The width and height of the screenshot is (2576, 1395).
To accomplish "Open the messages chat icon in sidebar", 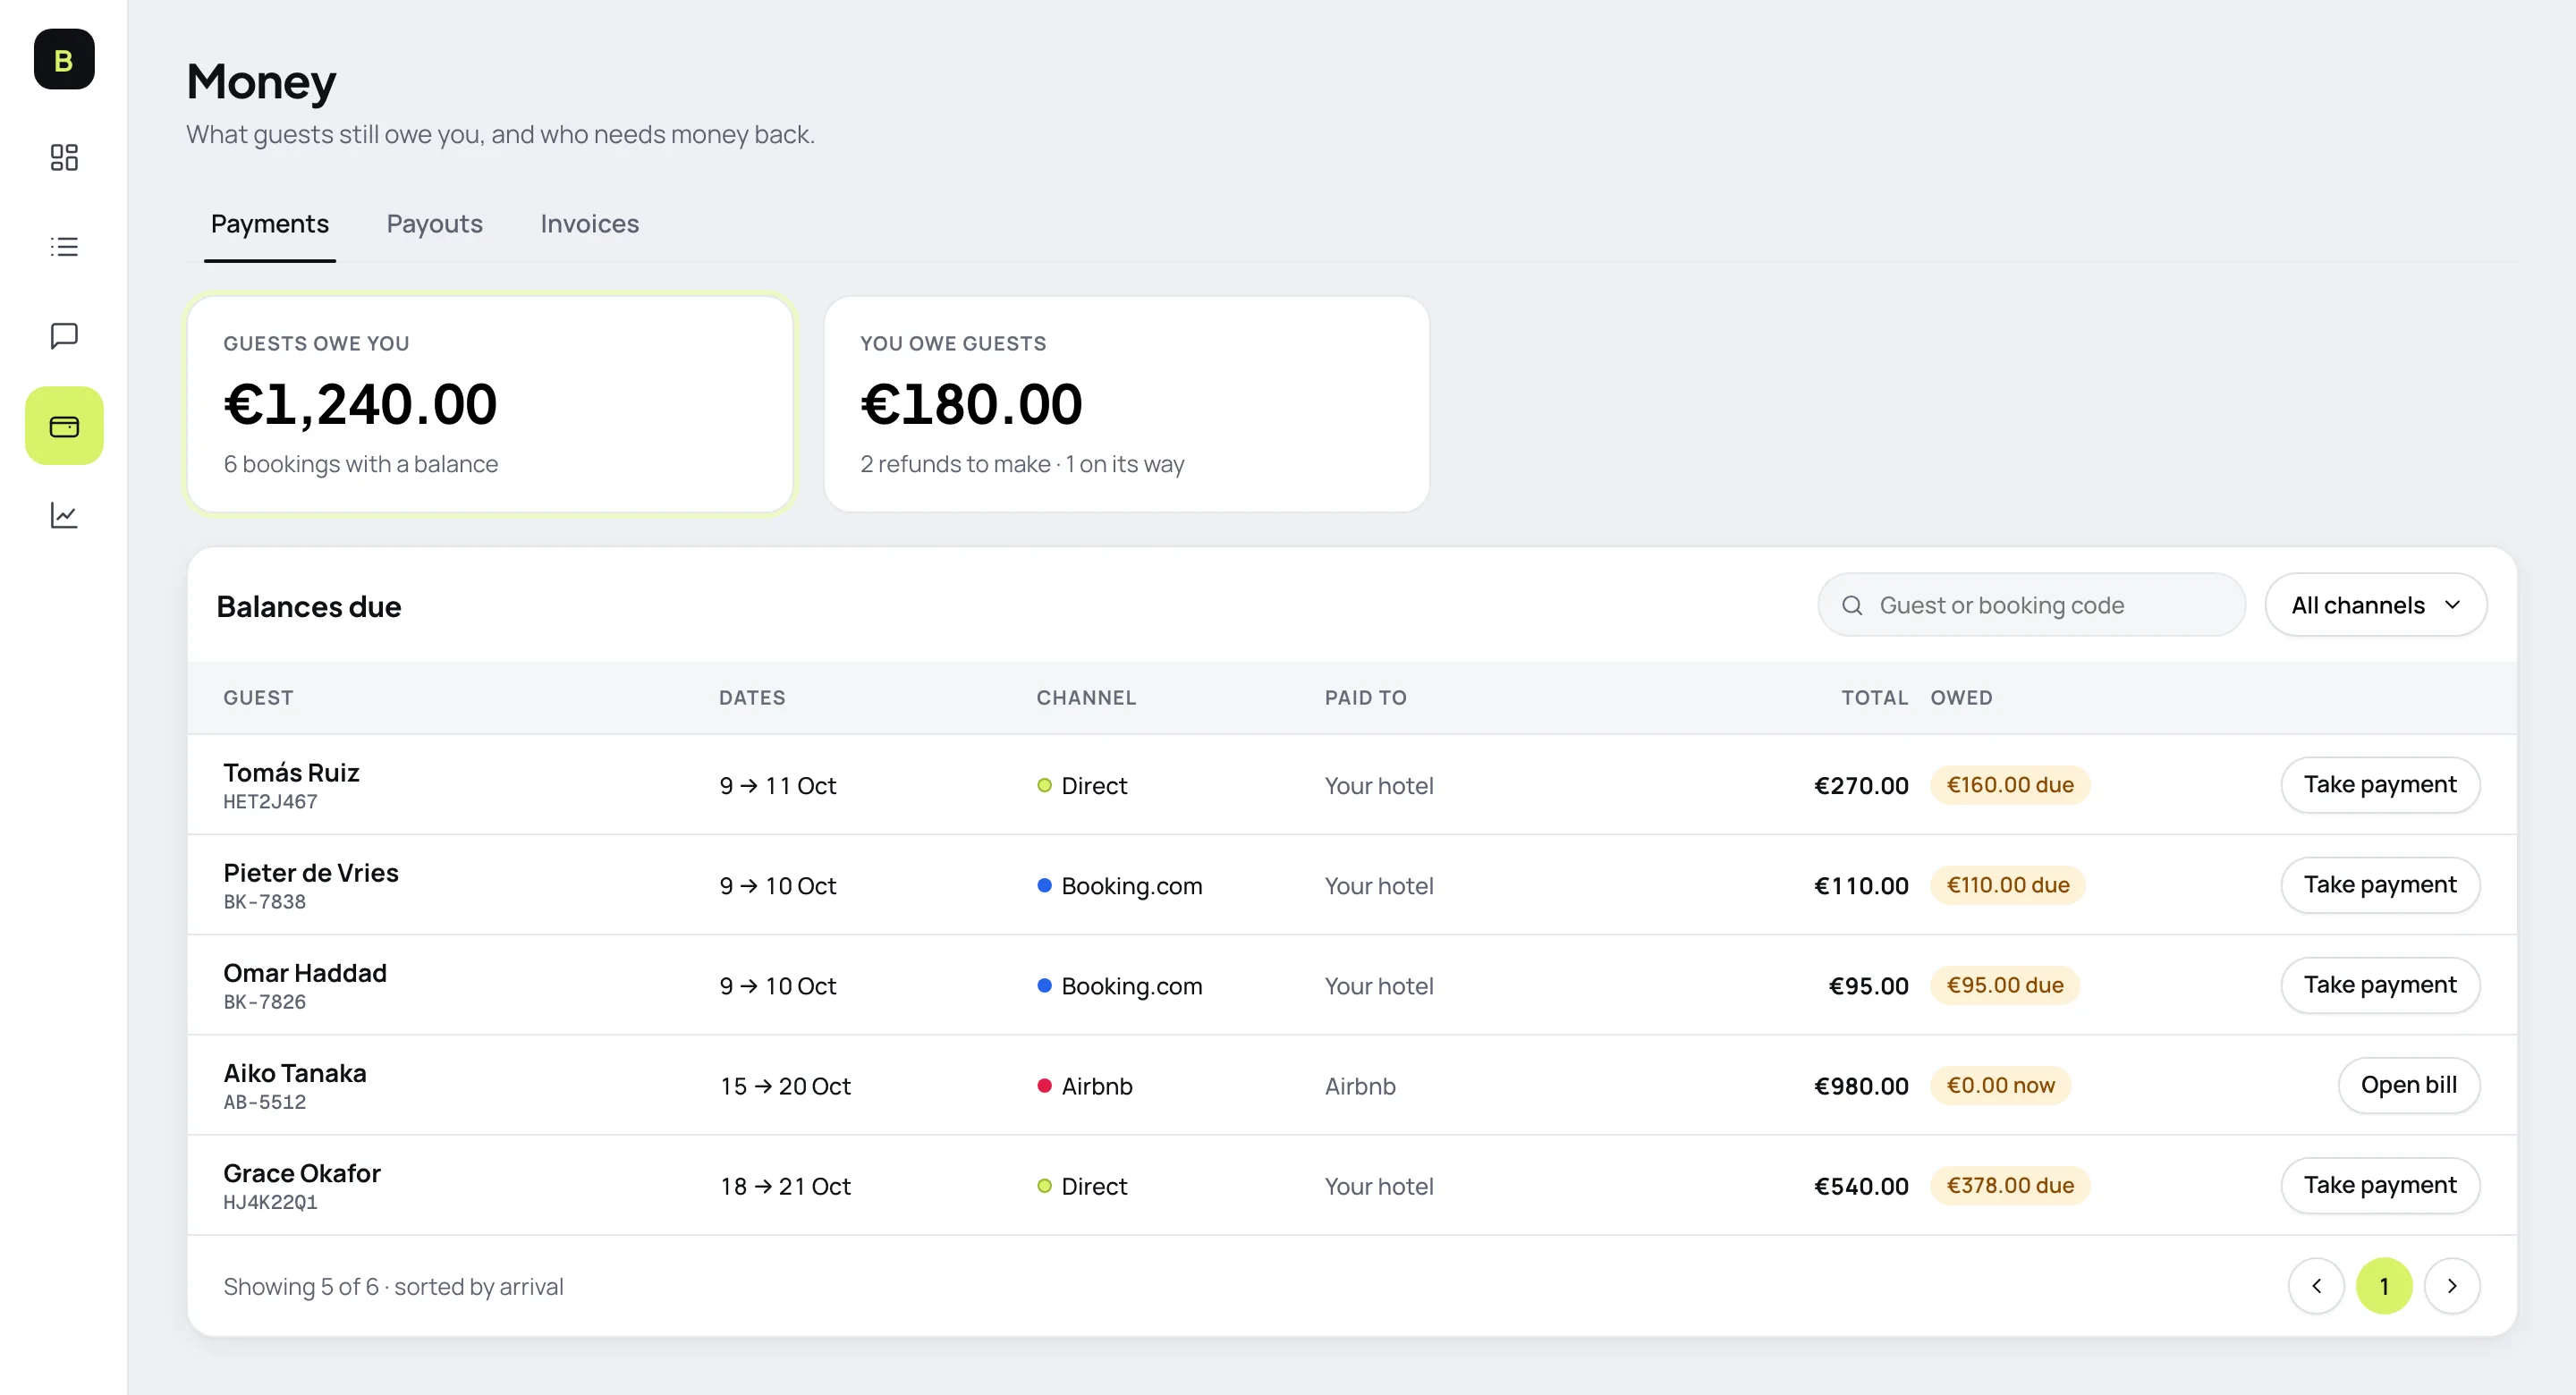I will pyautogui.click(x=64, y=335).
